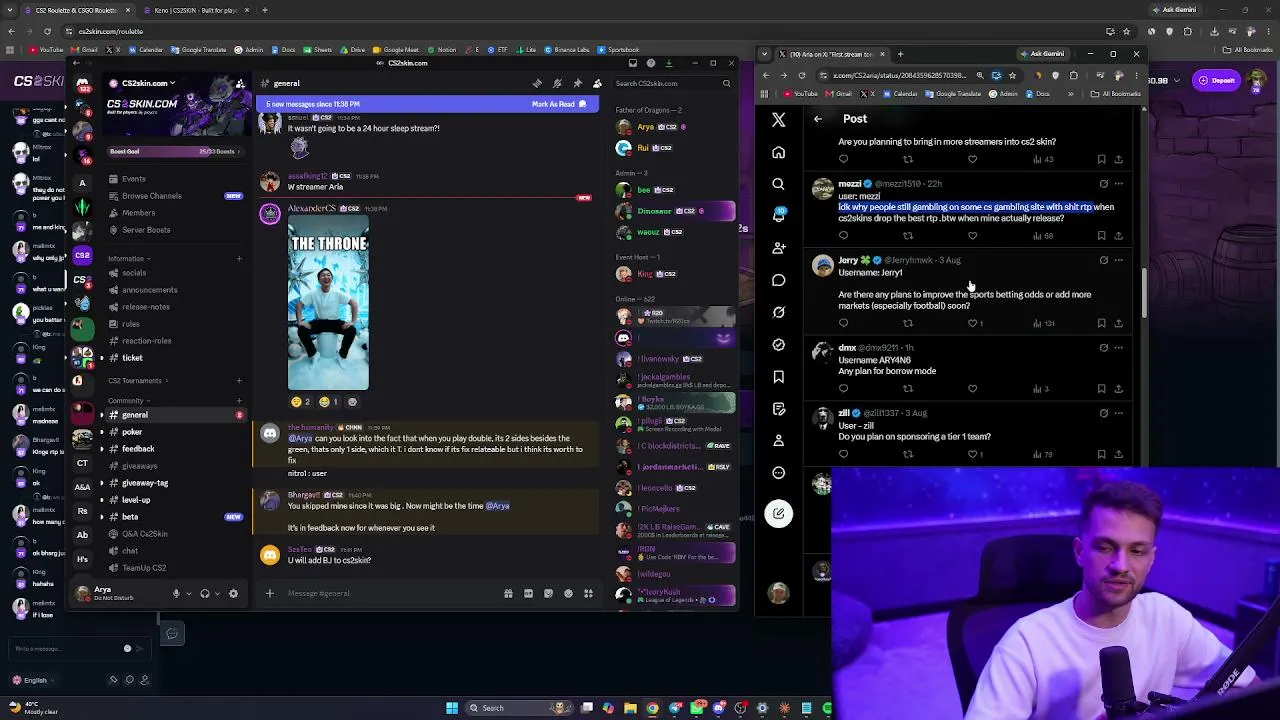The image size is (1280, 720).
Task: Reply to mezzi's post
Action: pyautogui.click(x=843, y=236)
